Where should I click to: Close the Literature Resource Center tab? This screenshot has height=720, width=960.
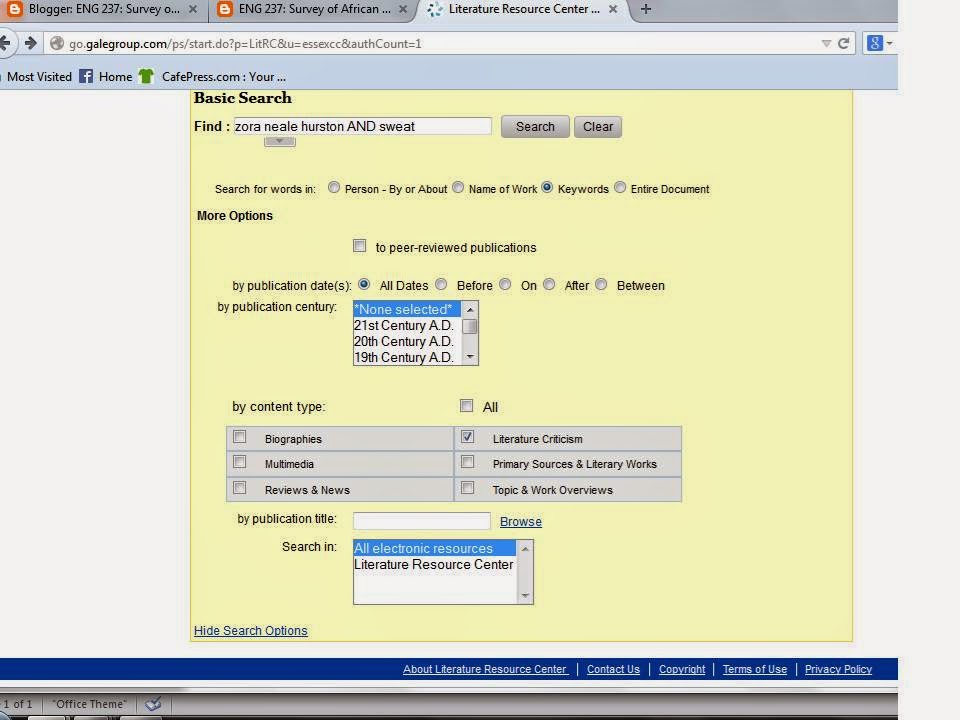(613, 9)
